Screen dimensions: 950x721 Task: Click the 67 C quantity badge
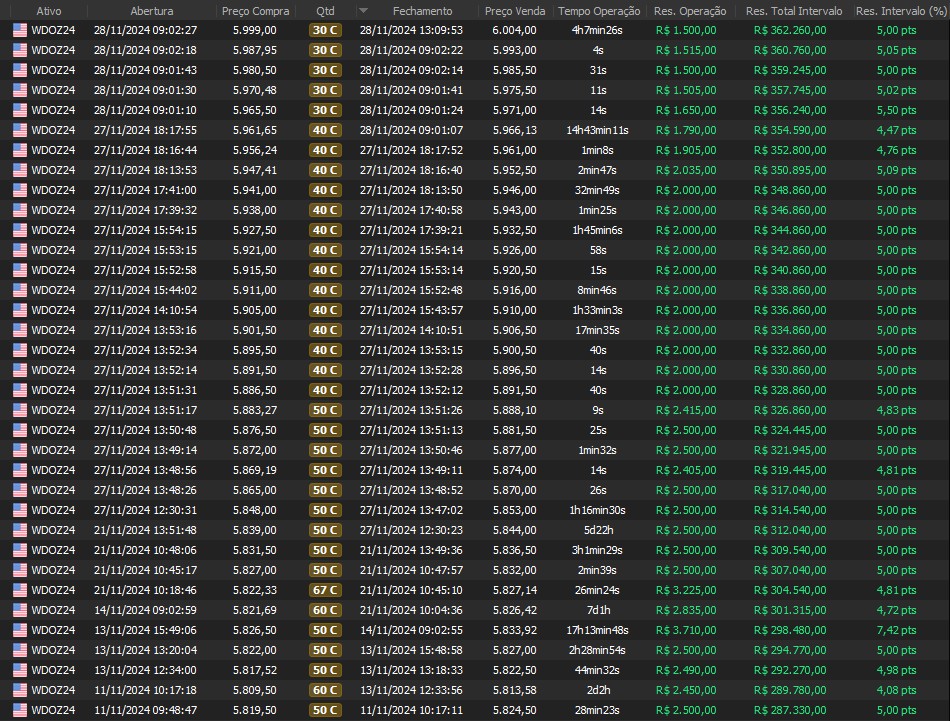tap(325, 590)
